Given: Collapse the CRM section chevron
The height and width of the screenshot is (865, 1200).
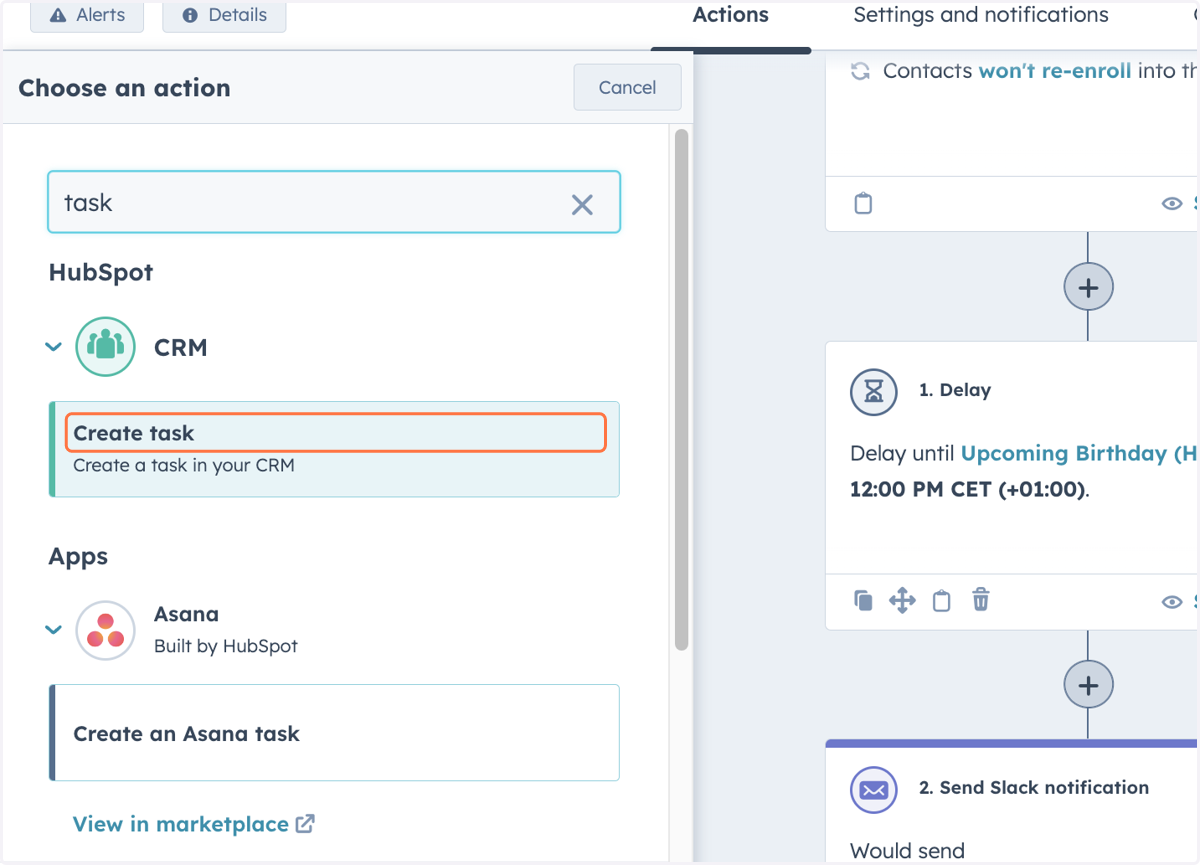Looking at the screenshot, I should coord(53,348).
